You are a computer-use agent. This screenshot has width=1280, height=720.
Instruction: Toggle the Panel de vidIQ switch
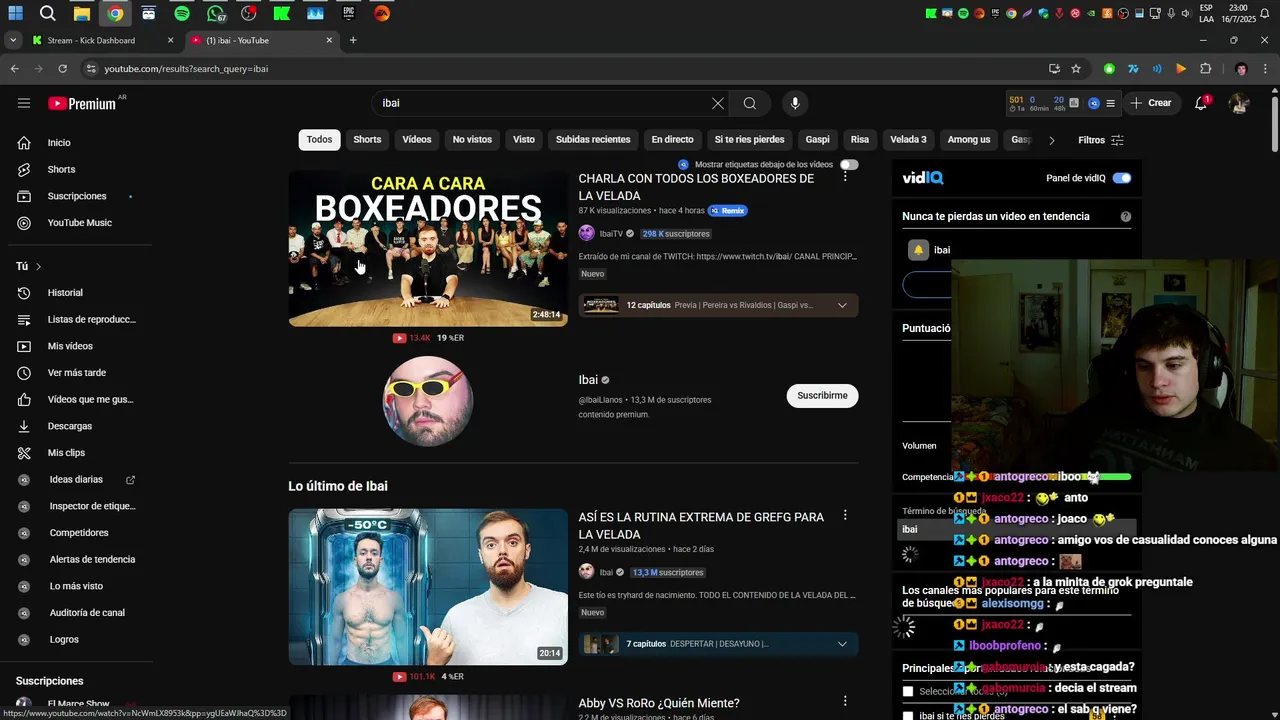1122,178
